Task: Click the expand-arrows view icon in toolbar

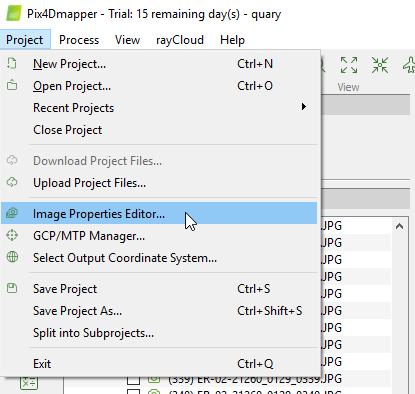Action: point(349,65)
